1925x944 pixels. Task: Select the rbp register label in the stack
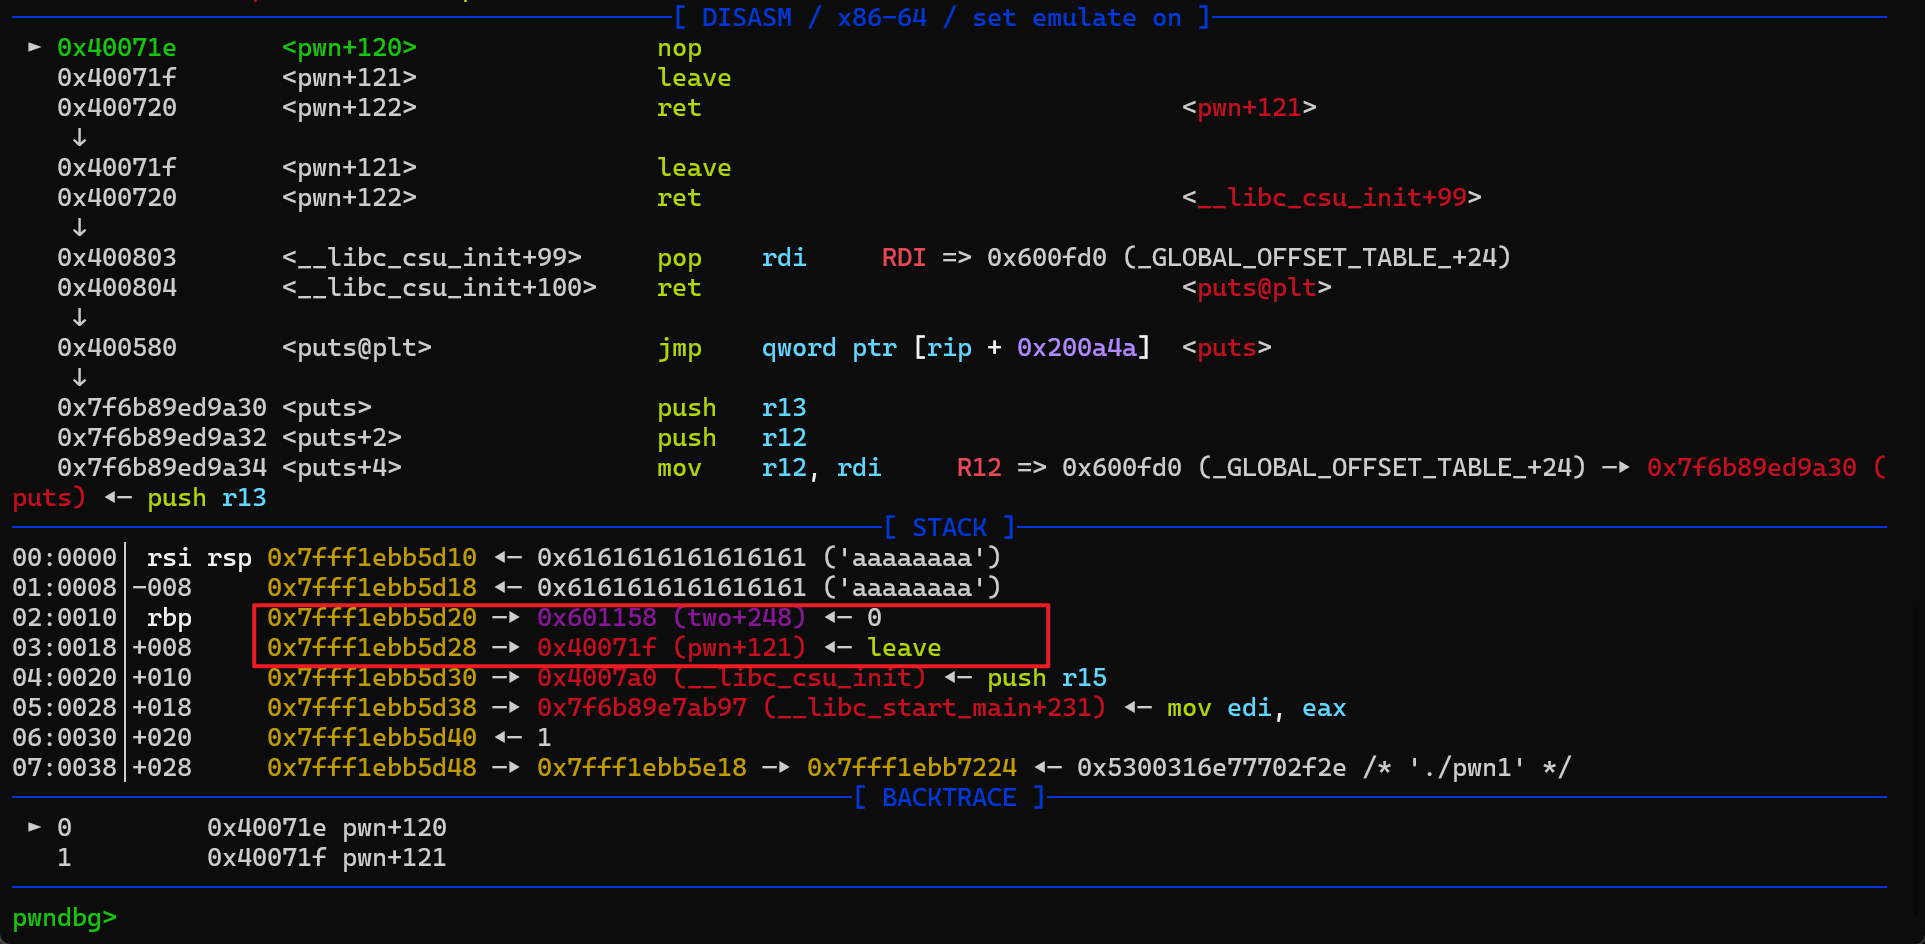tap(169, 618)
